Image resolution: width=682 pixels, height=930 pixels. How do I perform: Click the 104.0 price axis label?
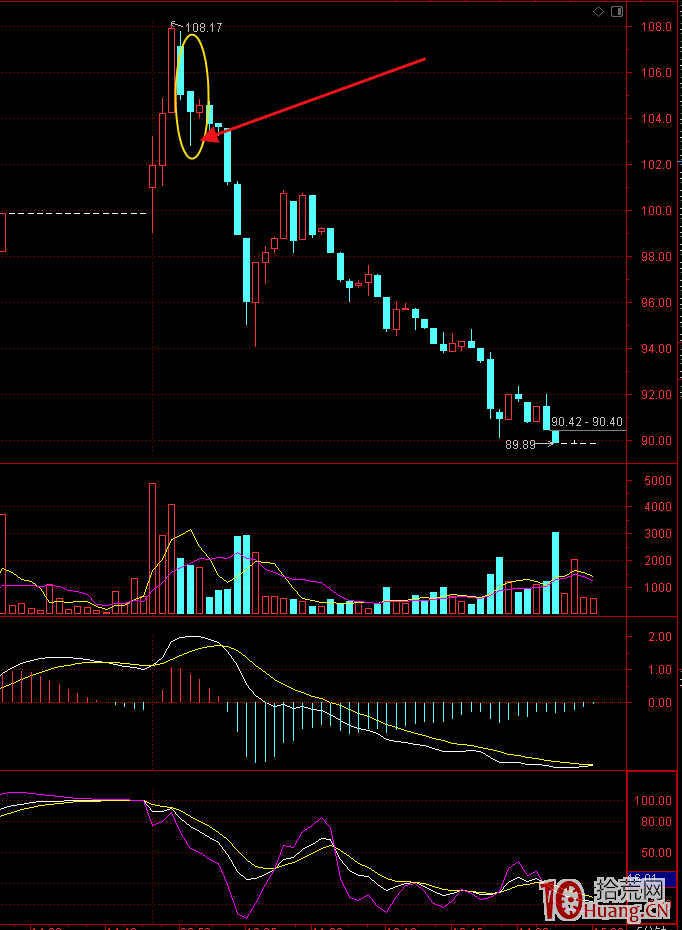(x=656, y=119)
